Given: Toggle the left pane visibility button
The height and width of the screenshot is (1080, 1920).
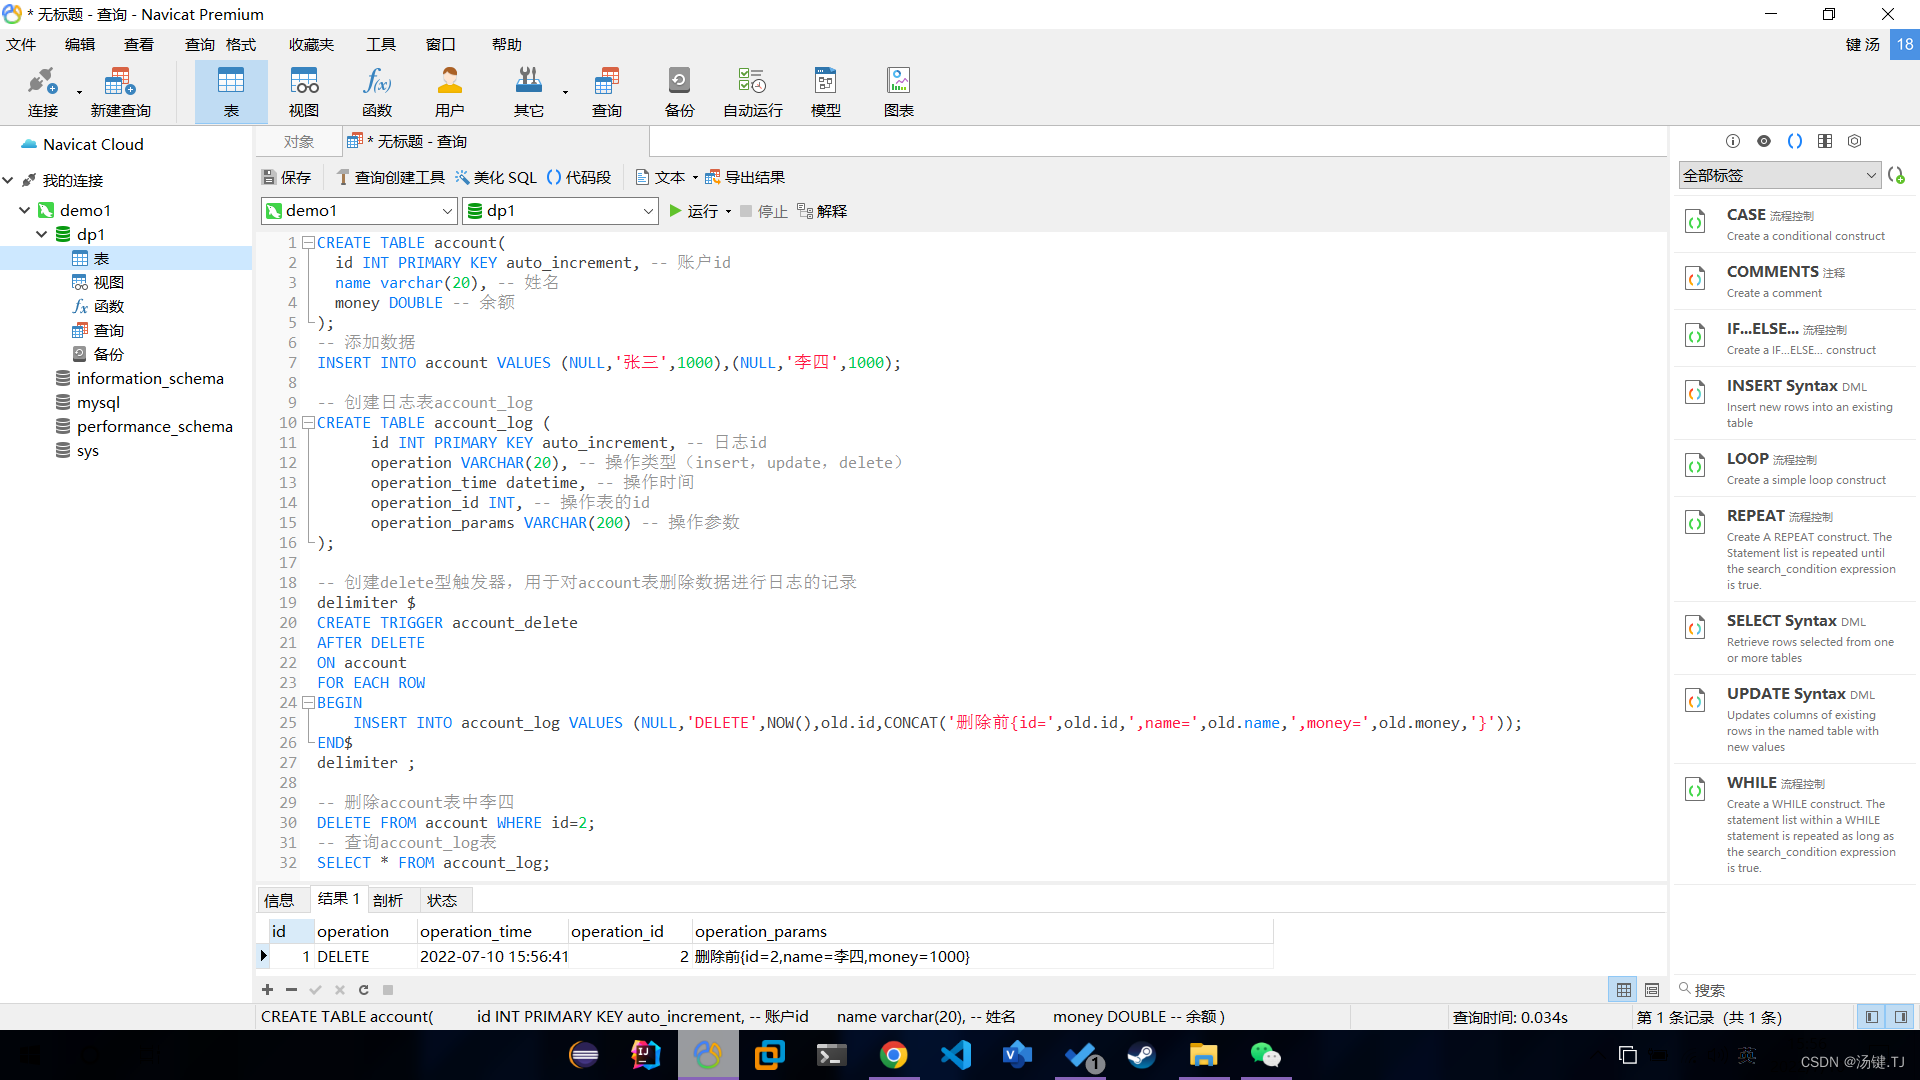Looking at the screenshot, I should pyautogui.click(x=1871, y=1017).
